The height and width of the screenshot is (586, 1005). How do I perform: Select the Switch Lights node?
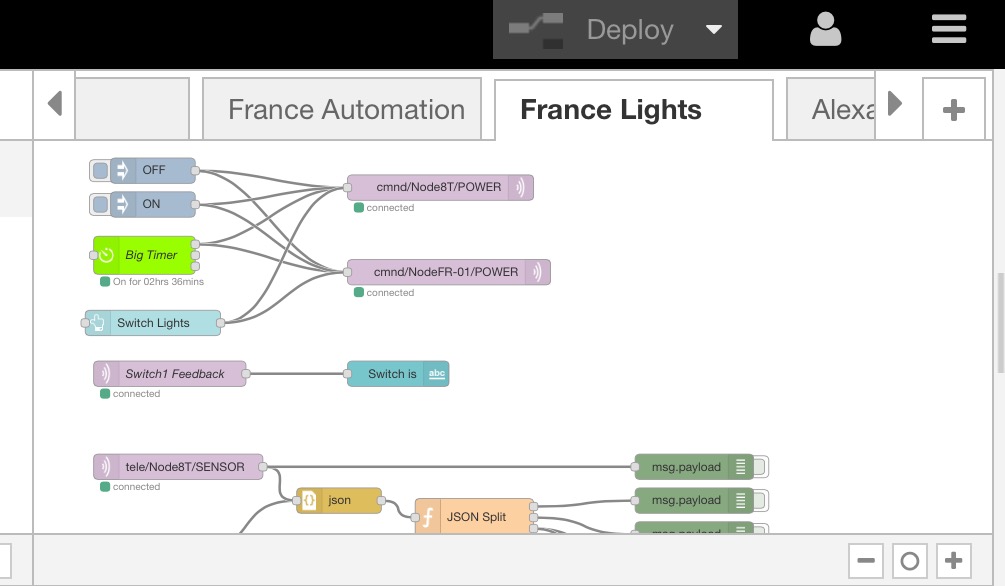coord(153,323)
